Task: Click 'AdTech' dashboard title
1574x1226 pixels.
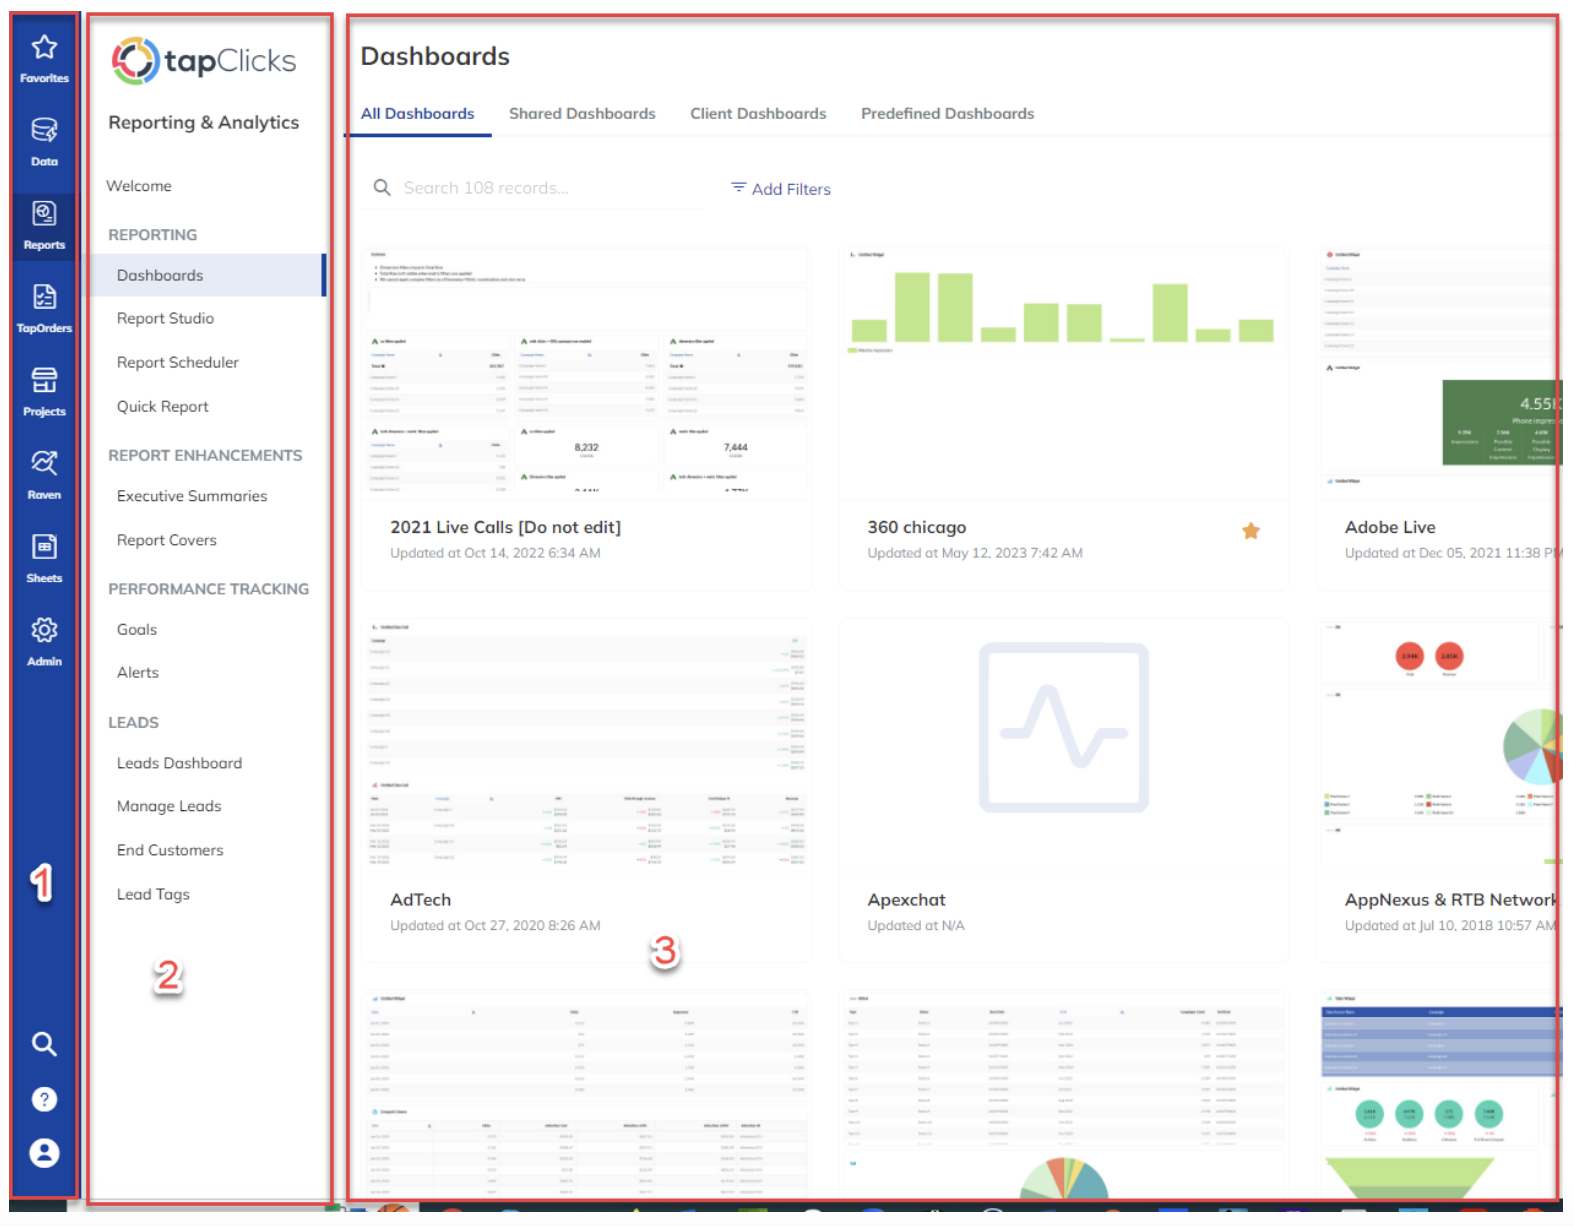Action: [420, 900]
